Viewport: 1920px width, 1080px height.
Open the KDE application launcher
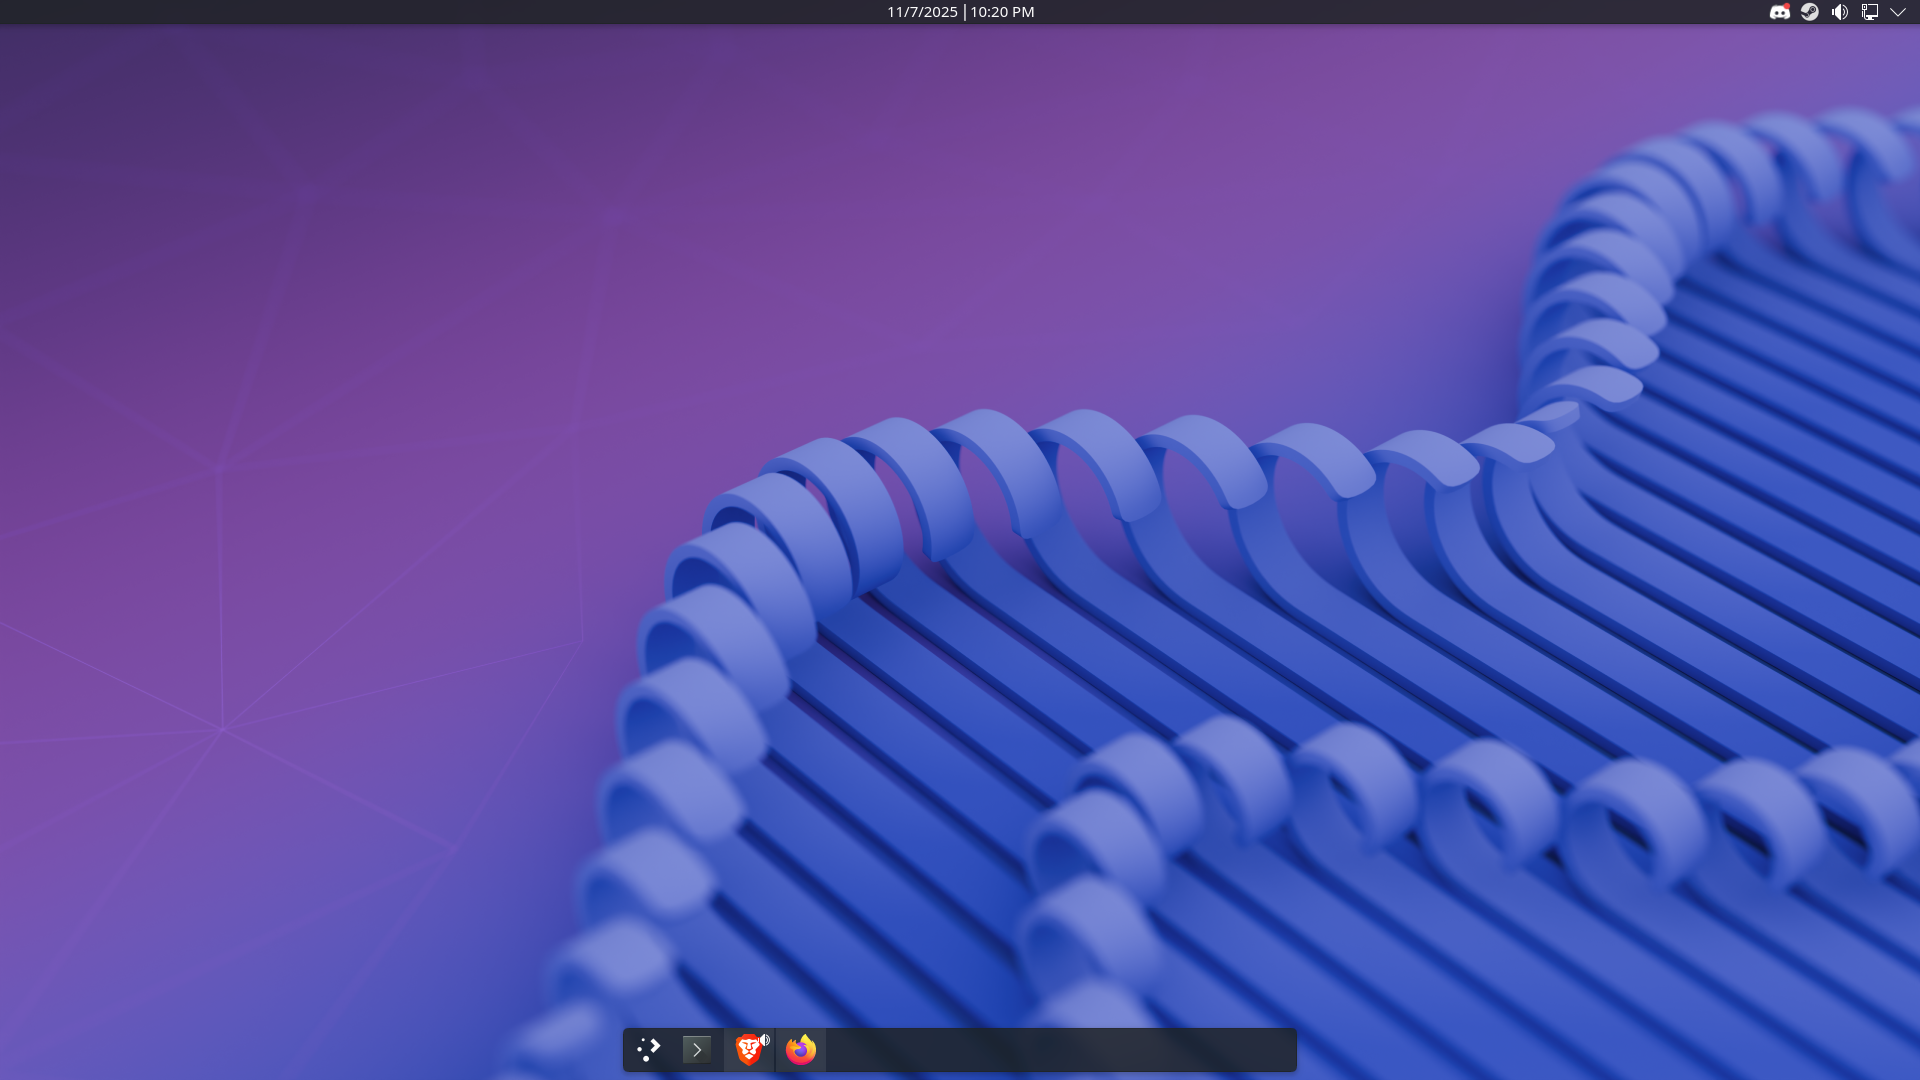tap(648, 1049)
